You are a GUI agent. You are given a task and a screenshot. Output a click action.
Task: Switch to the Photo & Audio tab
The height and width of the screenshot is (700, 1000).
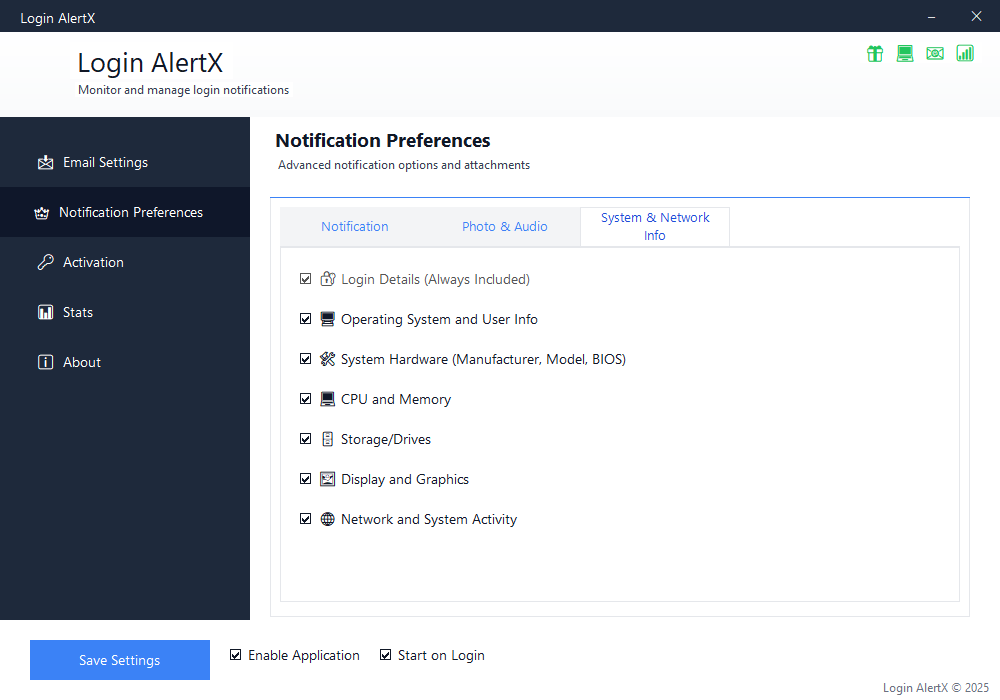504,227
